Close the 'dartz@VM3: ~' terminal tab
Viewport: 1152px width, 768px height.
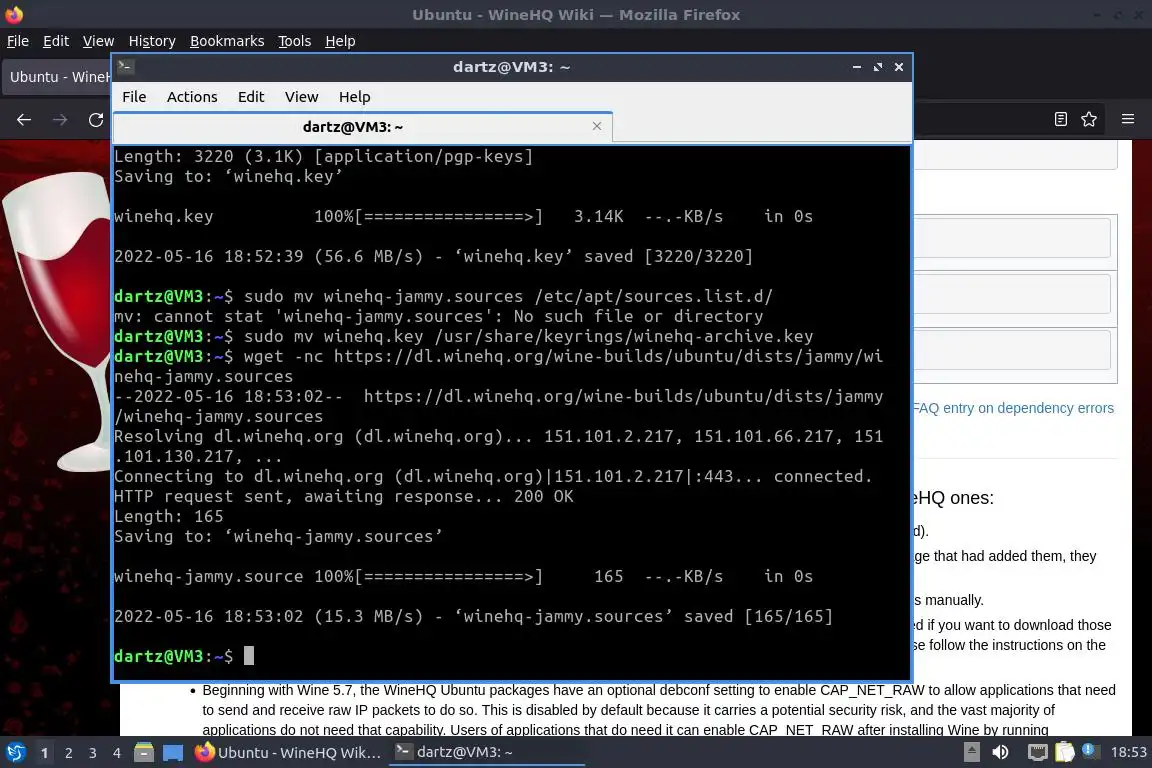click(x=597, y=126)
